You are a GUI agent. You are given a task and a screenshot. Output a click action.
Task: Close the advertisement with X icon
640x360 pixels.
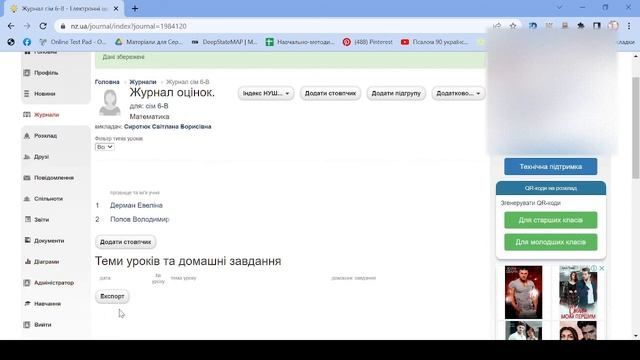click(x=602, y=268)
